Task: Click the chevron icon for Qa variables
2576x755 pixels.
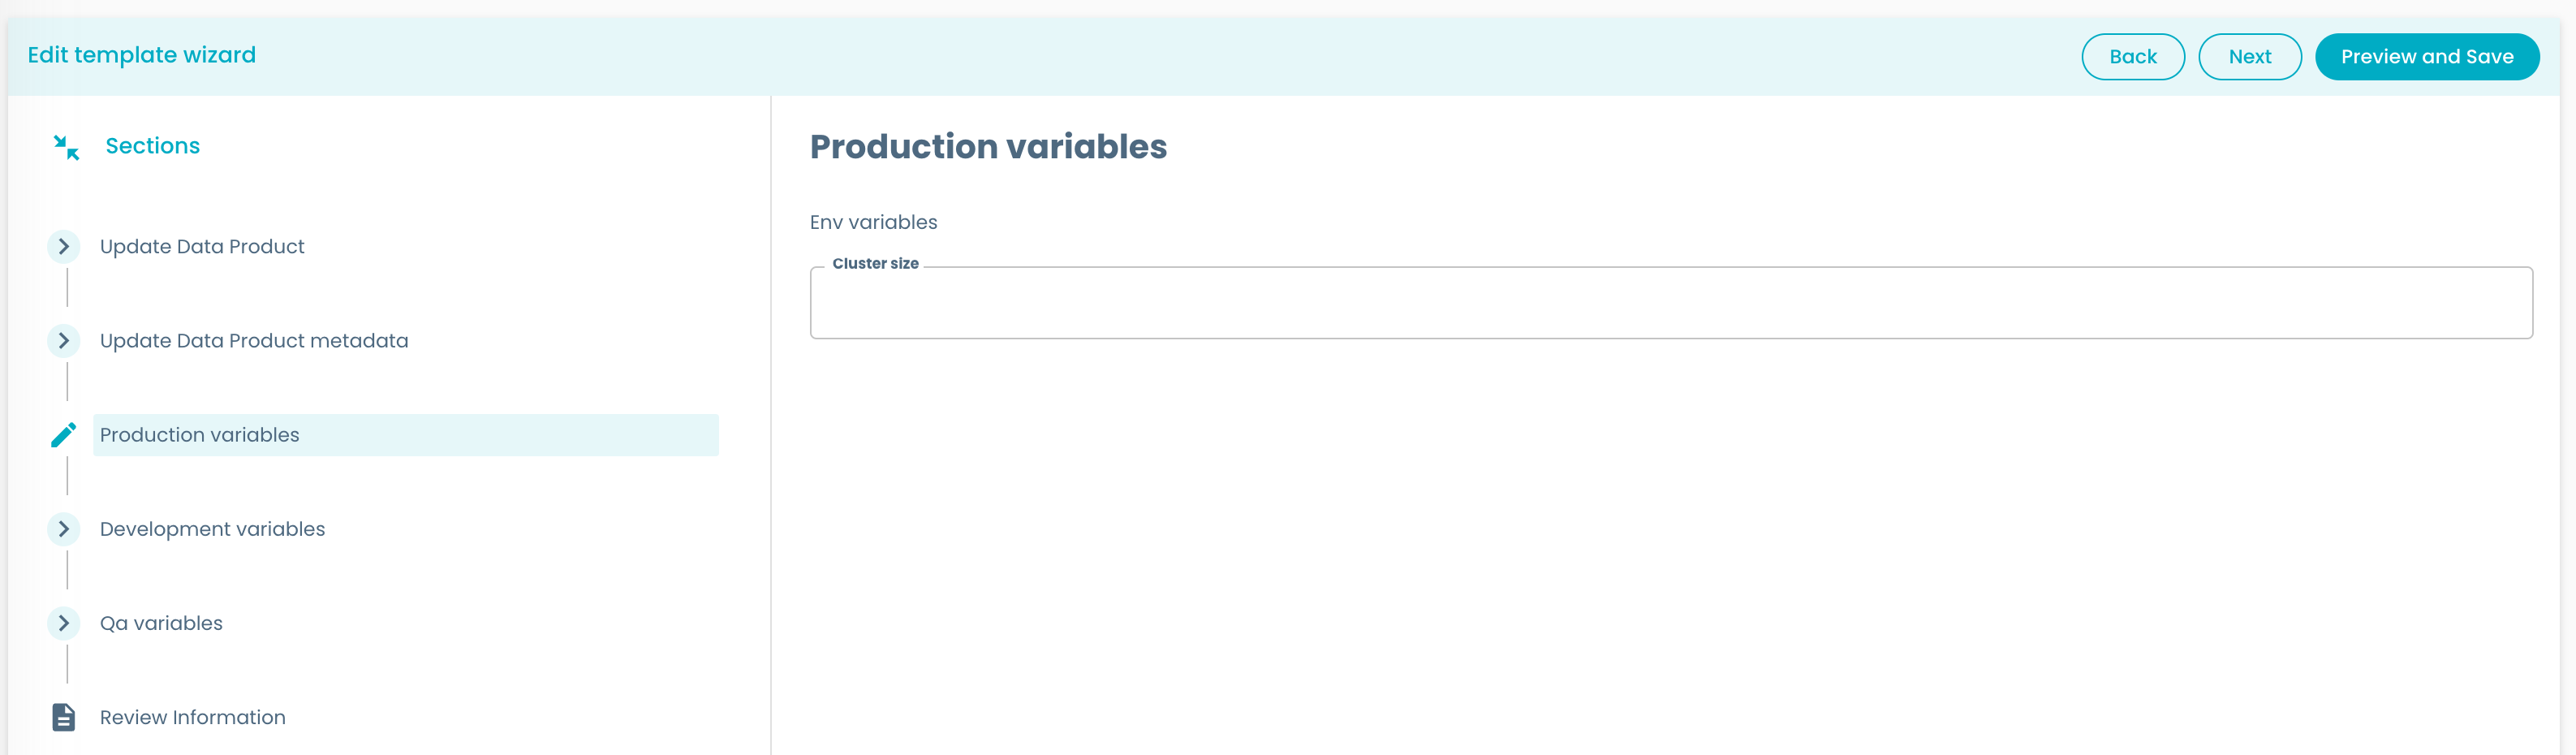Action: pos(64,622)
